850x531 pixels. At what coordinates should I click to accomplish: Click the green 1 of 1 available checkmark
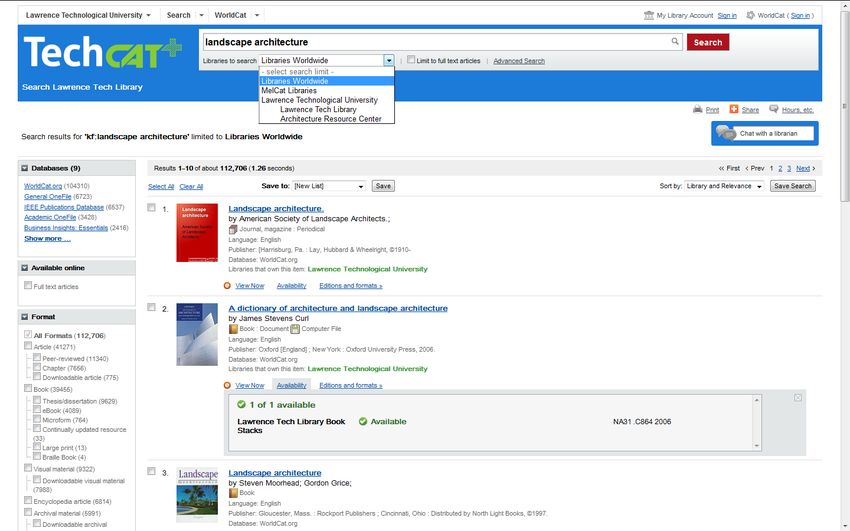tap(241, 404)
